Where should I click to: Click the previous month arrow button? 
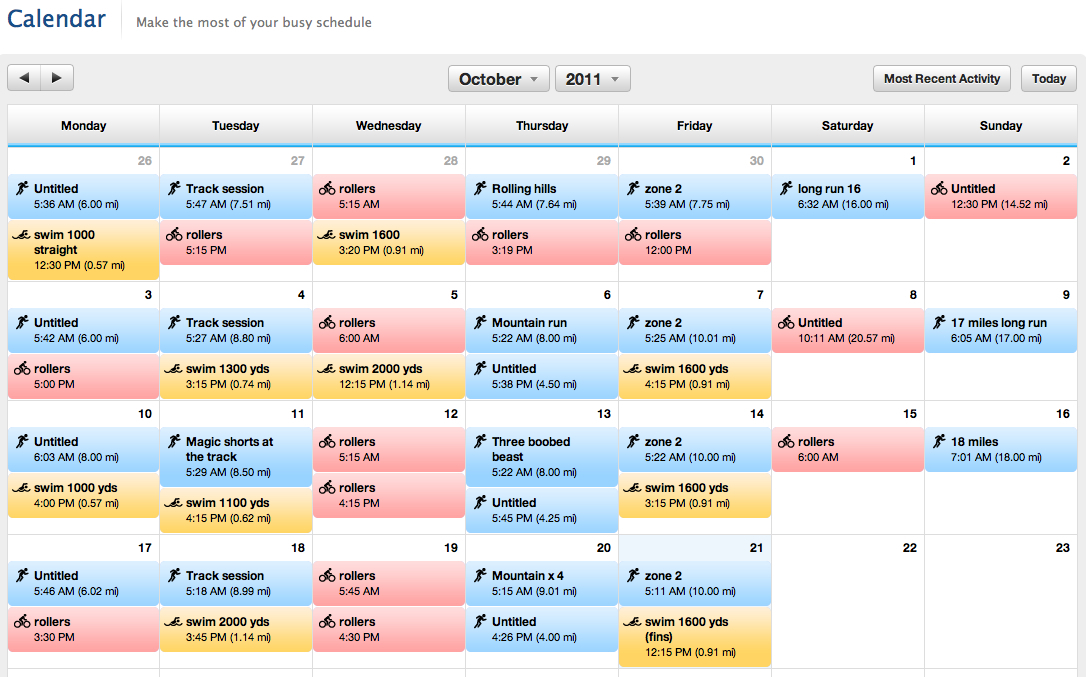click(x=24, y=78)
